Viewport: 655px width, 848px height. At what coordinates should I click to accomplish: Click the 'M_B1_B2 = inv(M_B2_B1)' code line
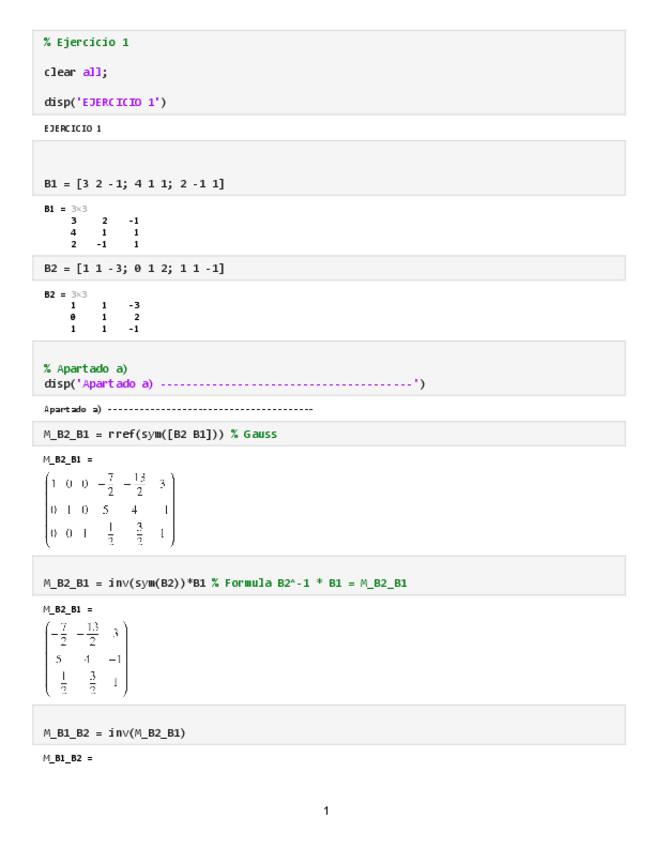click(114, 732)
